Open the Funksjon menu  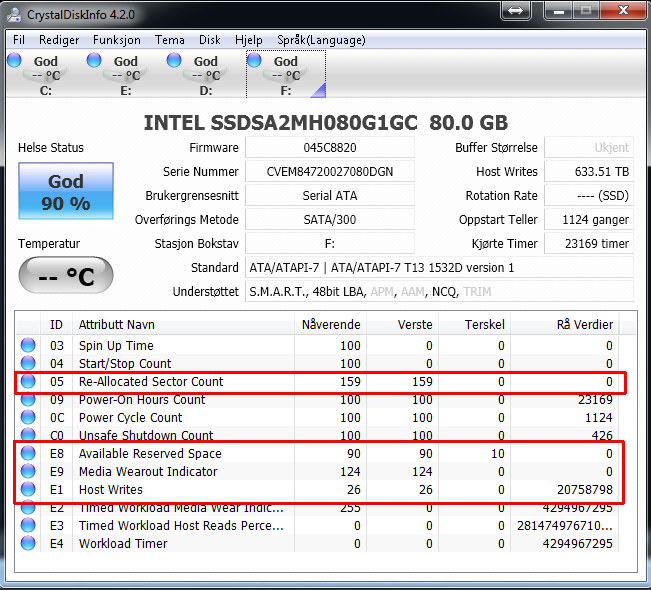pos(117,40)
